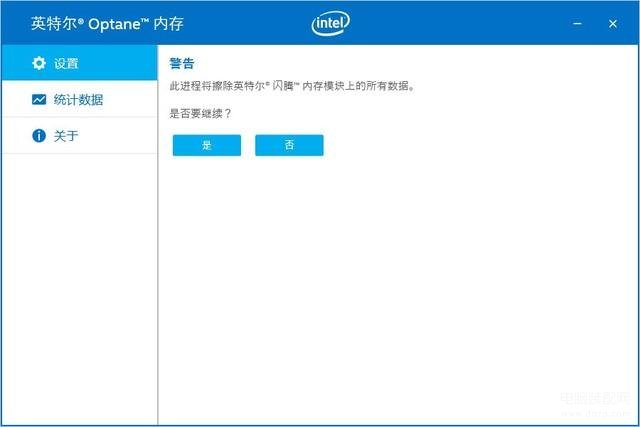Minimize the Optane memory window

pos(577,24)
